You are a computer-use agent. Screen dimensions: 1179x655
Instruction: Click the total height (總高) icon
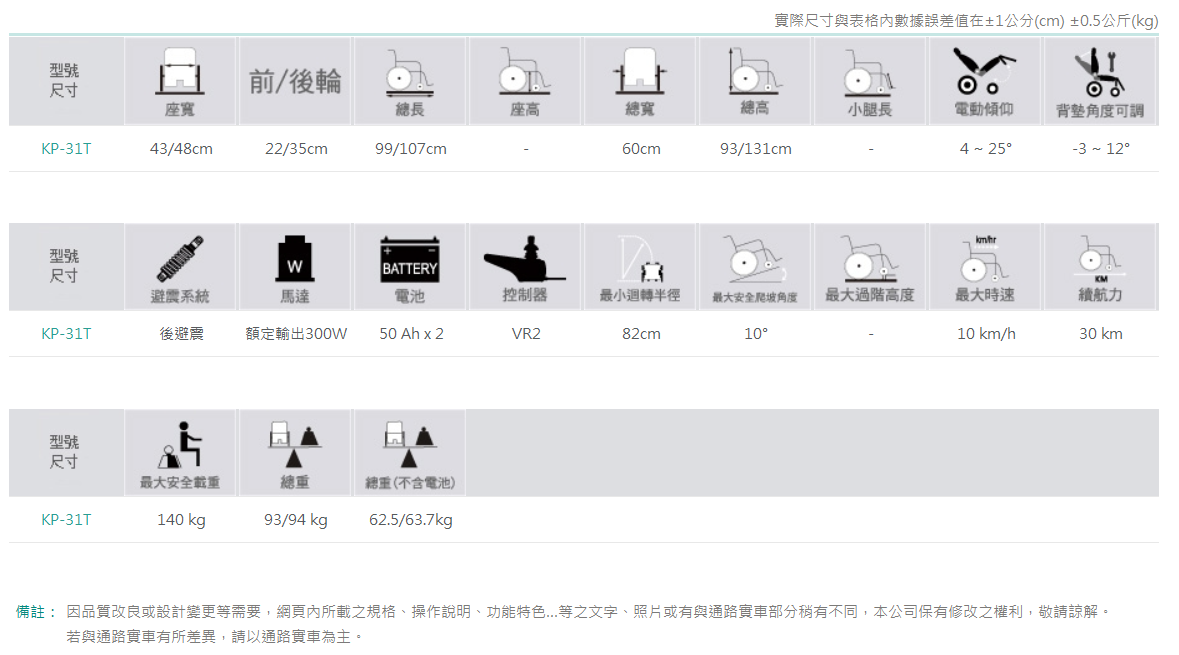tap(754, 70)
